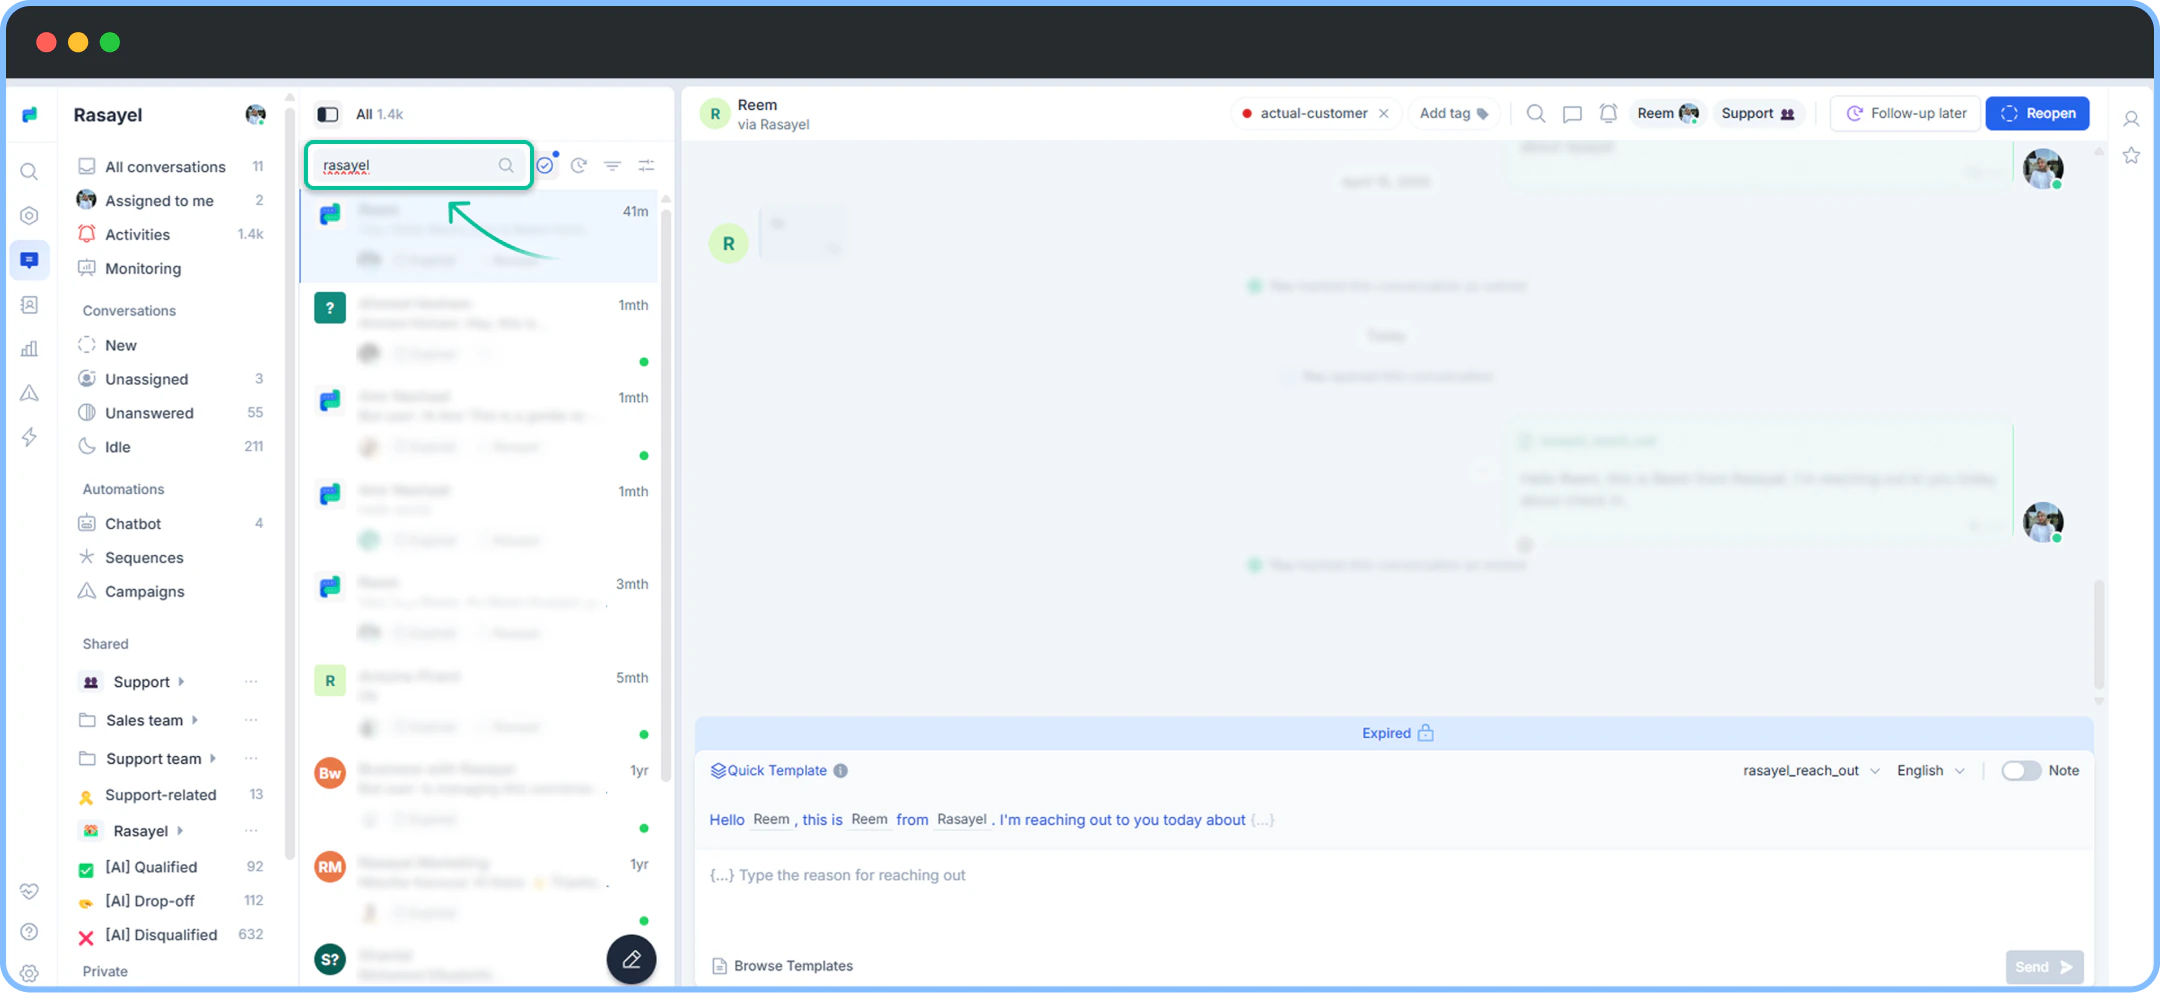Viewport: 2160px width, 993px height.
Task: Expand the Support shared inbox
Action: coord(181,681)
